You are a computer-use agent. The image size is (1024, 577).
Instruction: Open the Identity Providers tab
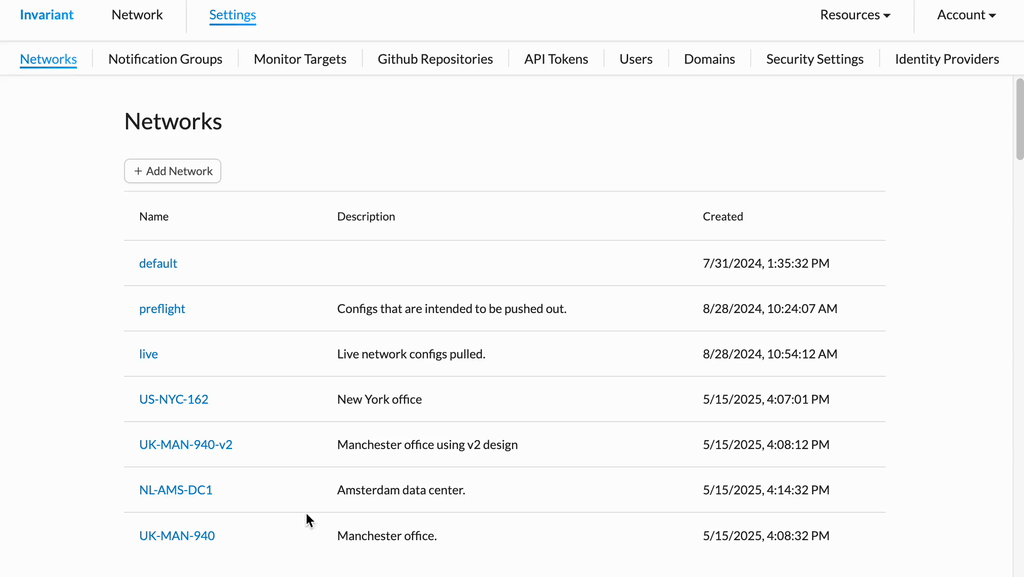(x=946, y=59)
